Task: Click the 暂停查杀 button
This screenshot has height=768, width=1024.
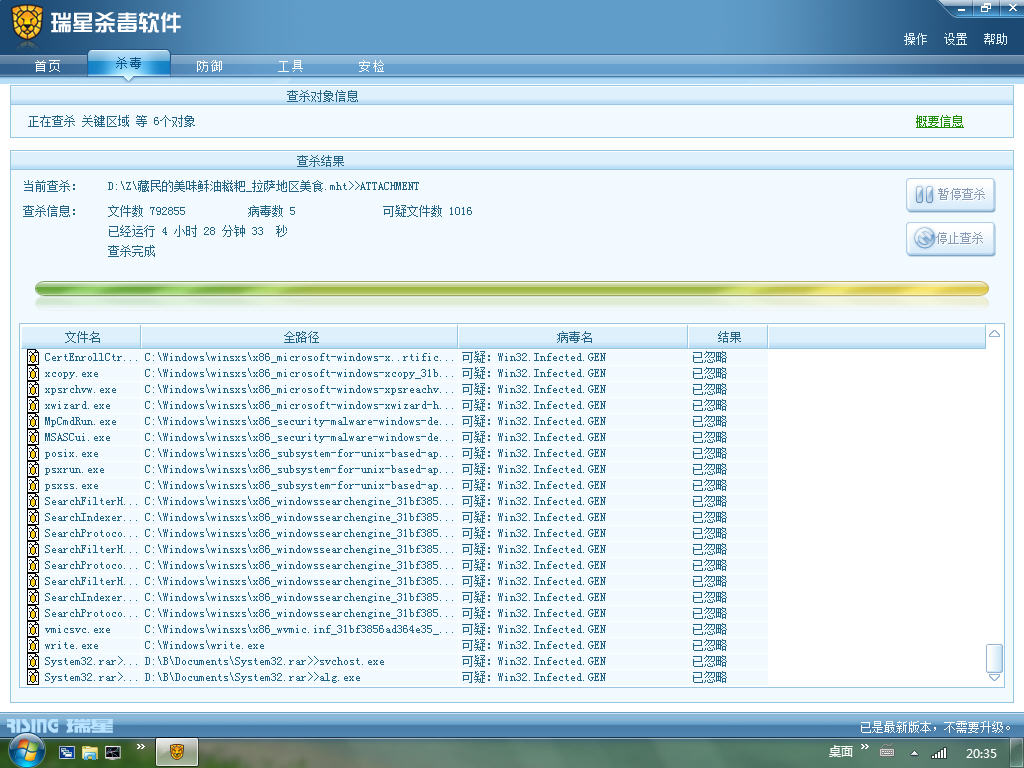Action: 950,195
